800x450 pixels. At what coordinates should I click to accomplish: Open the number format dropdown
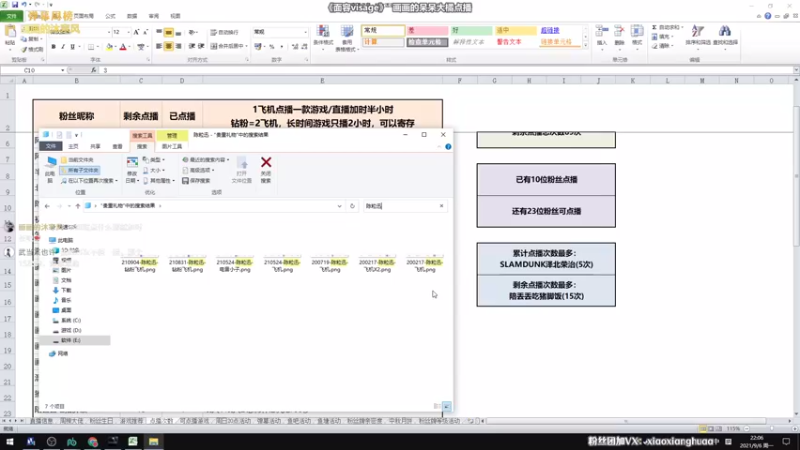[x=305, y=32]
